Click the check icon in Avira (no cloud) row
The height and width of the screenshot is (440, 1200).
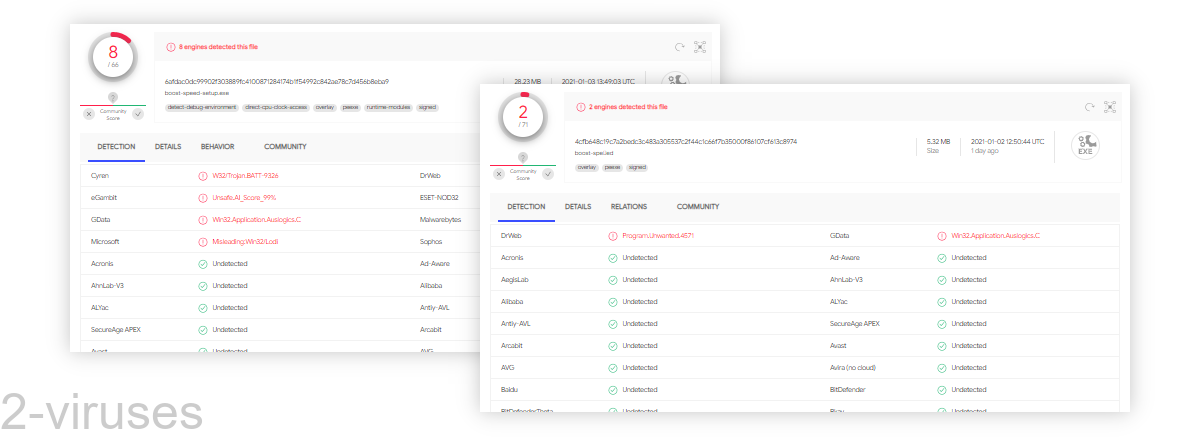[x=942, y=367]
